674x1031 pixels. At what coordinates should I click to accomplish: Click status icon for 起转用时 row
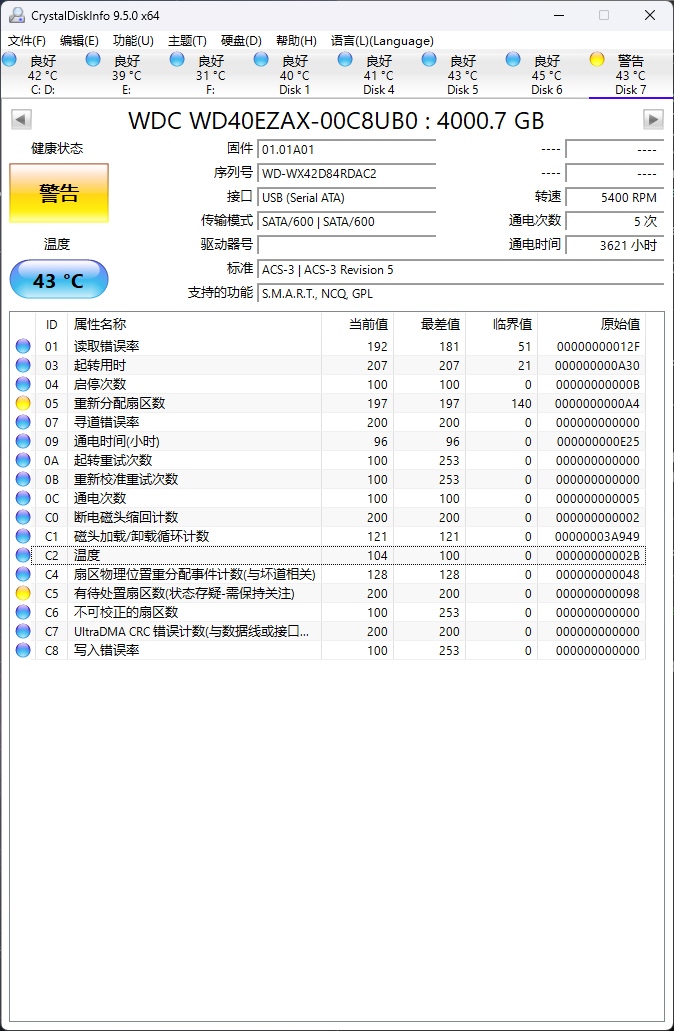pyautogui.click(x=23, y=365)
